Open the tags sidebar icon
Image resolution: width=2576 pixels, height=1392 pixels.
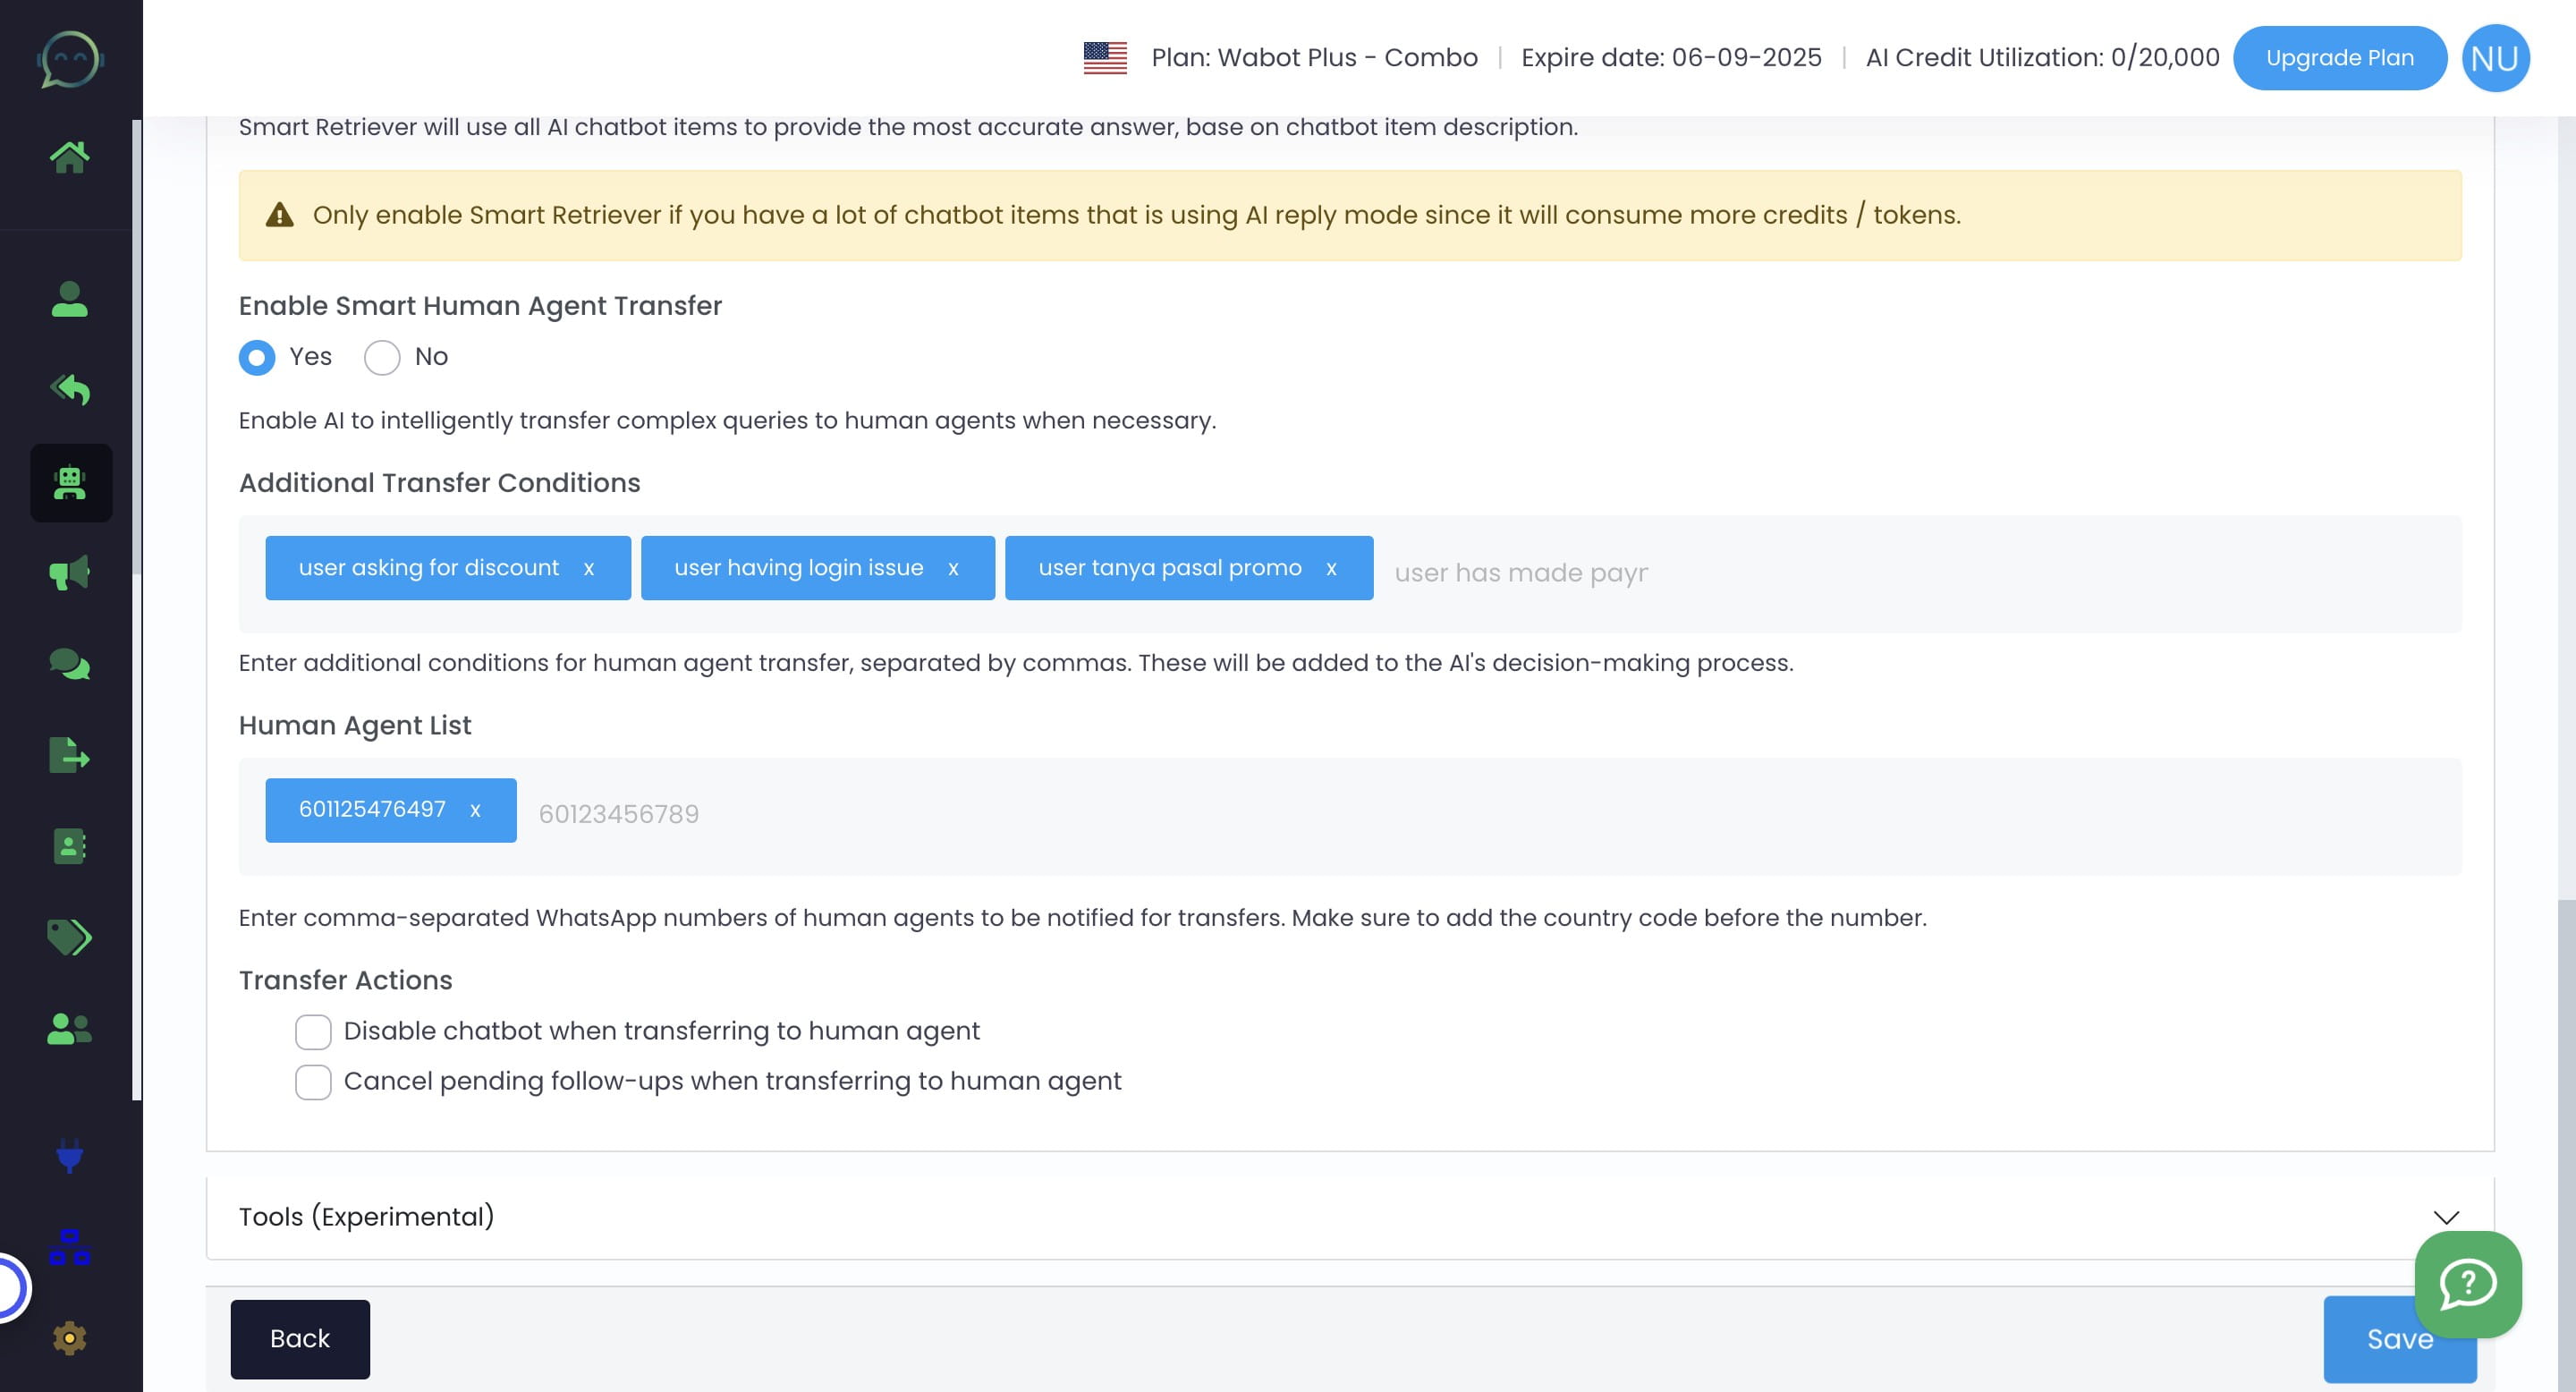pyautogui.click(x=69, y=937)
